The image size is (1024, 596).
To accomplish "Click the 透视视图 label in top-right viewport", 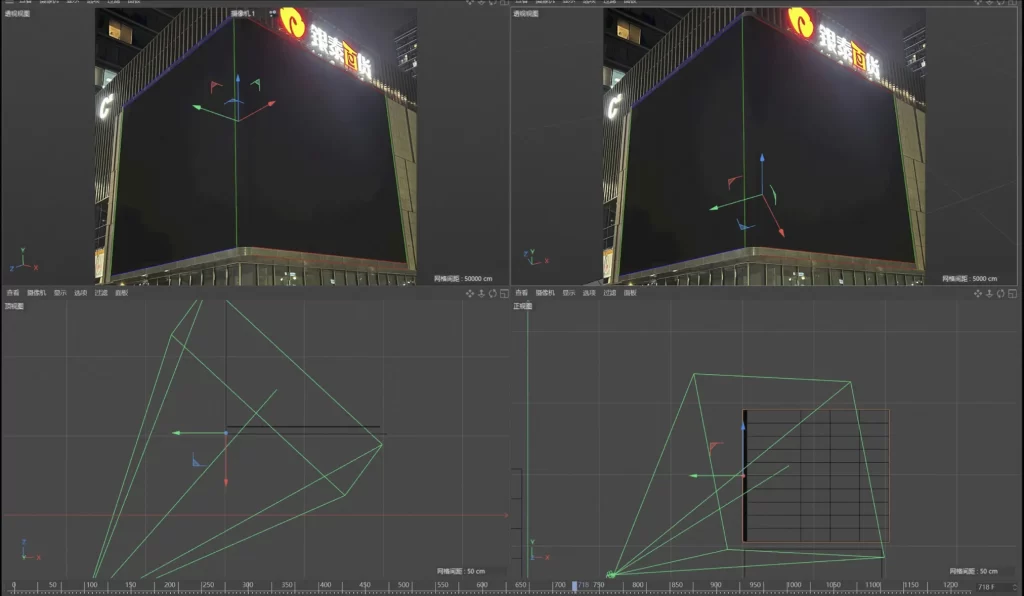I will coord(526,13).
